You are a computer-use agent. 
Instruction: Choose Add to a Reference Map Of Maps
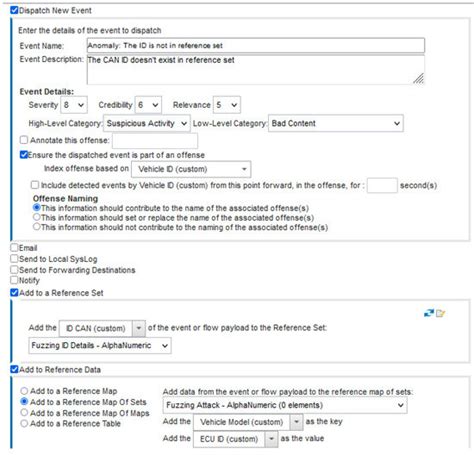tap(24, 413)
